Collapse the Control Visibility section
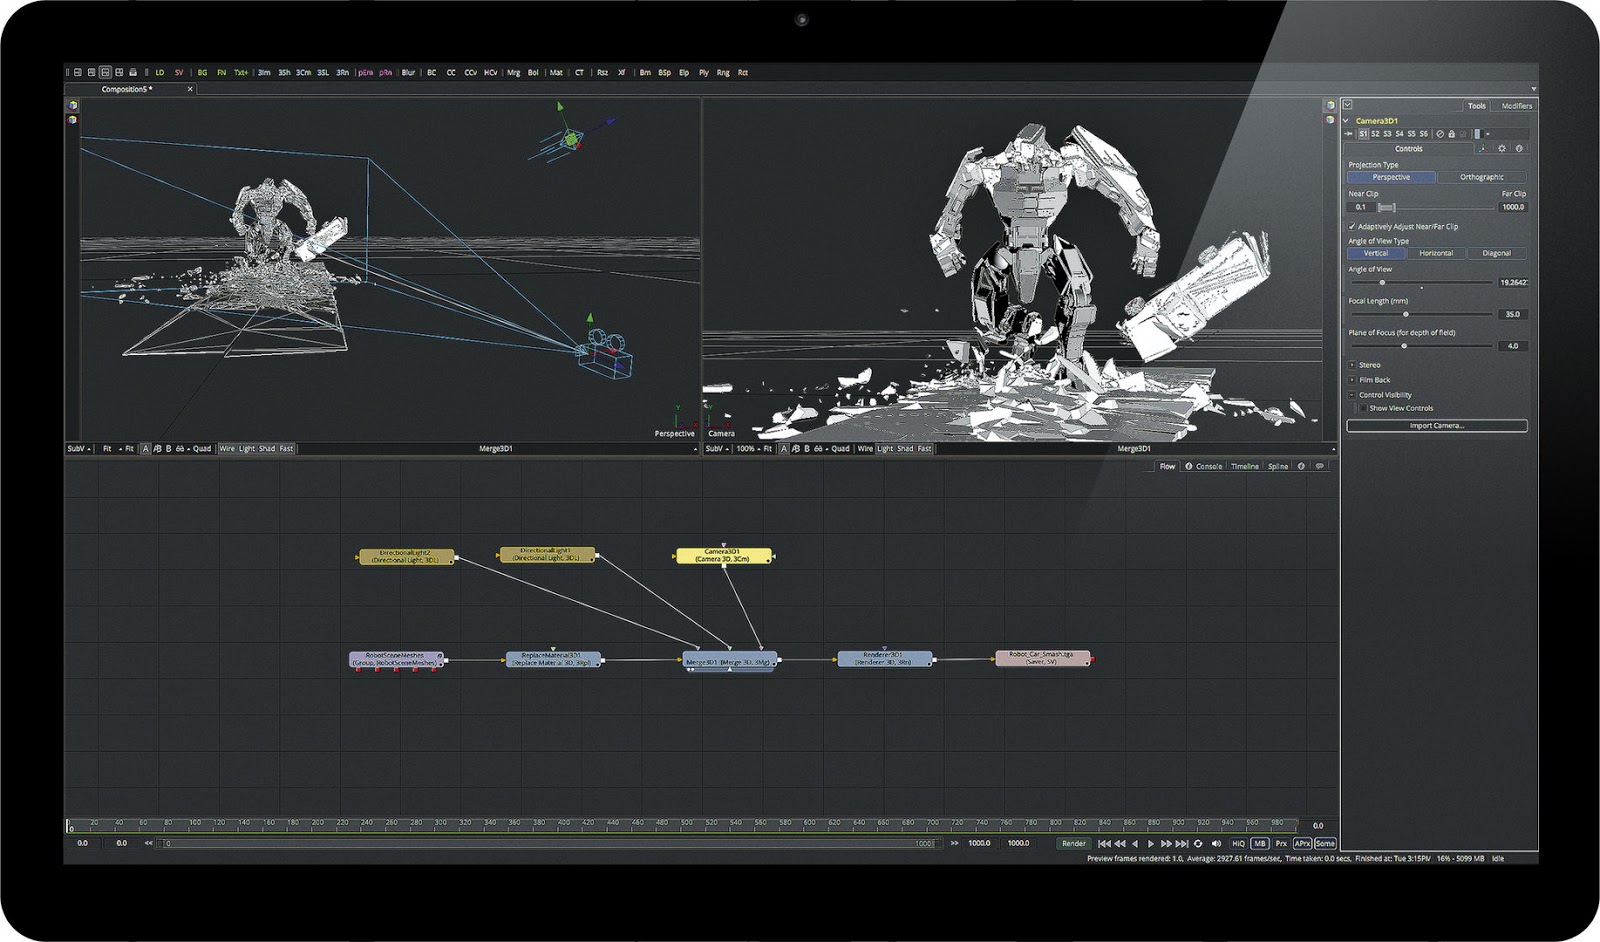This screenshot has width=1600, height=942. [1352, 394]
